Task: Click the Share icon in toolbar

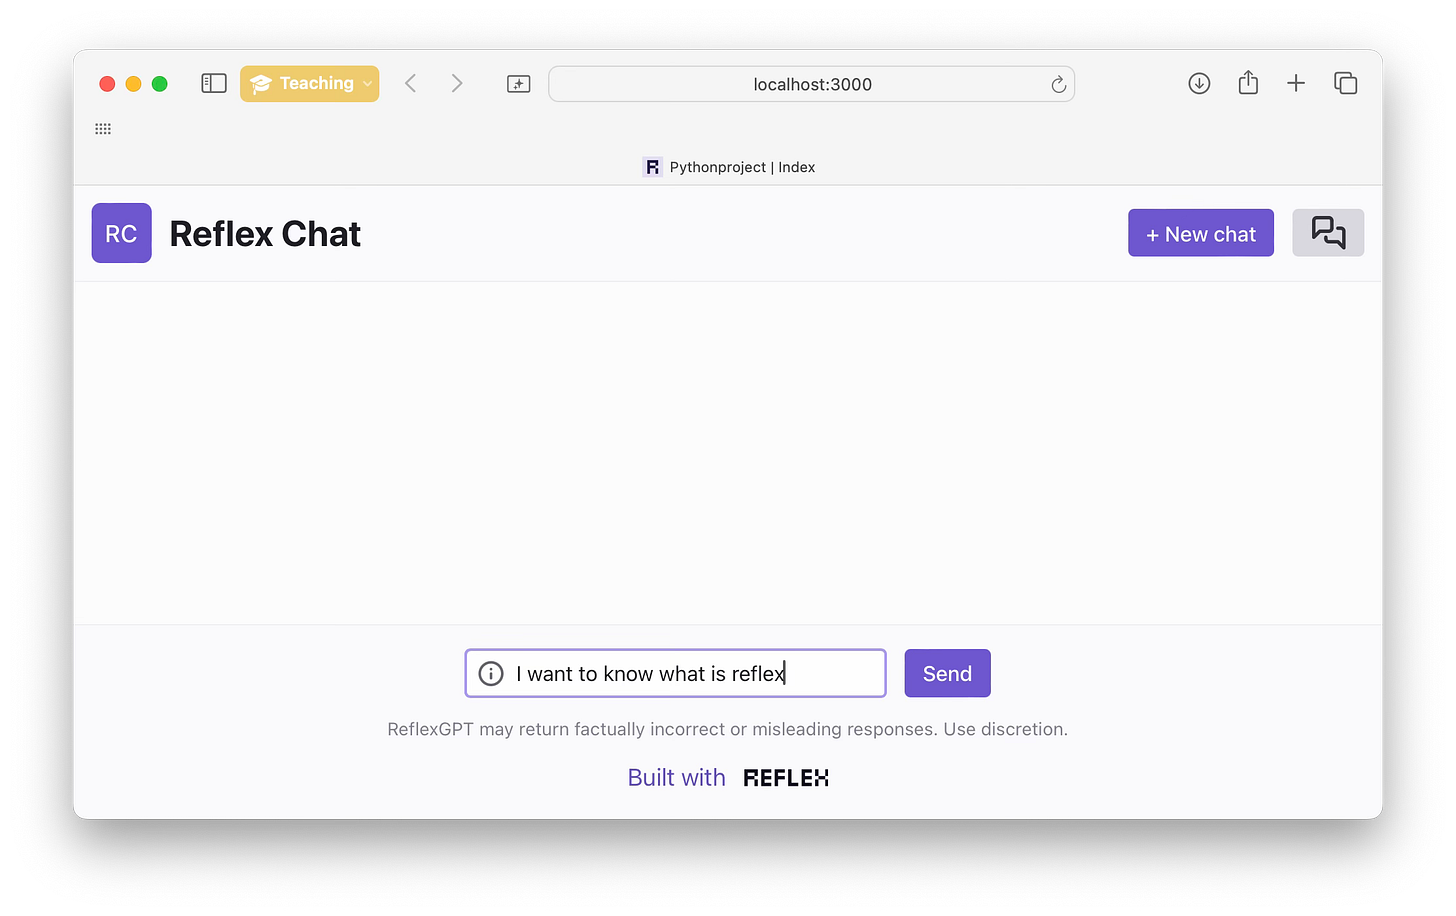Action: pyautogui.click(x=1248, y=83)
